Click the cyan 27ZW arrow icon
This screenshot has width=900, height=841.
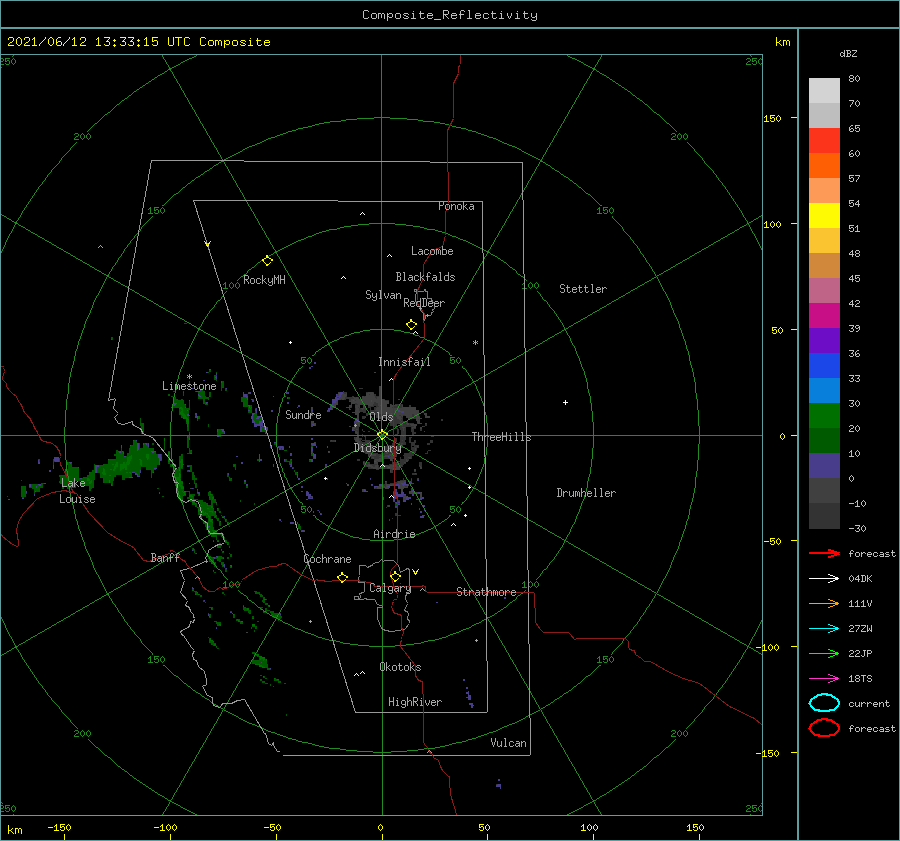(824, 629)
